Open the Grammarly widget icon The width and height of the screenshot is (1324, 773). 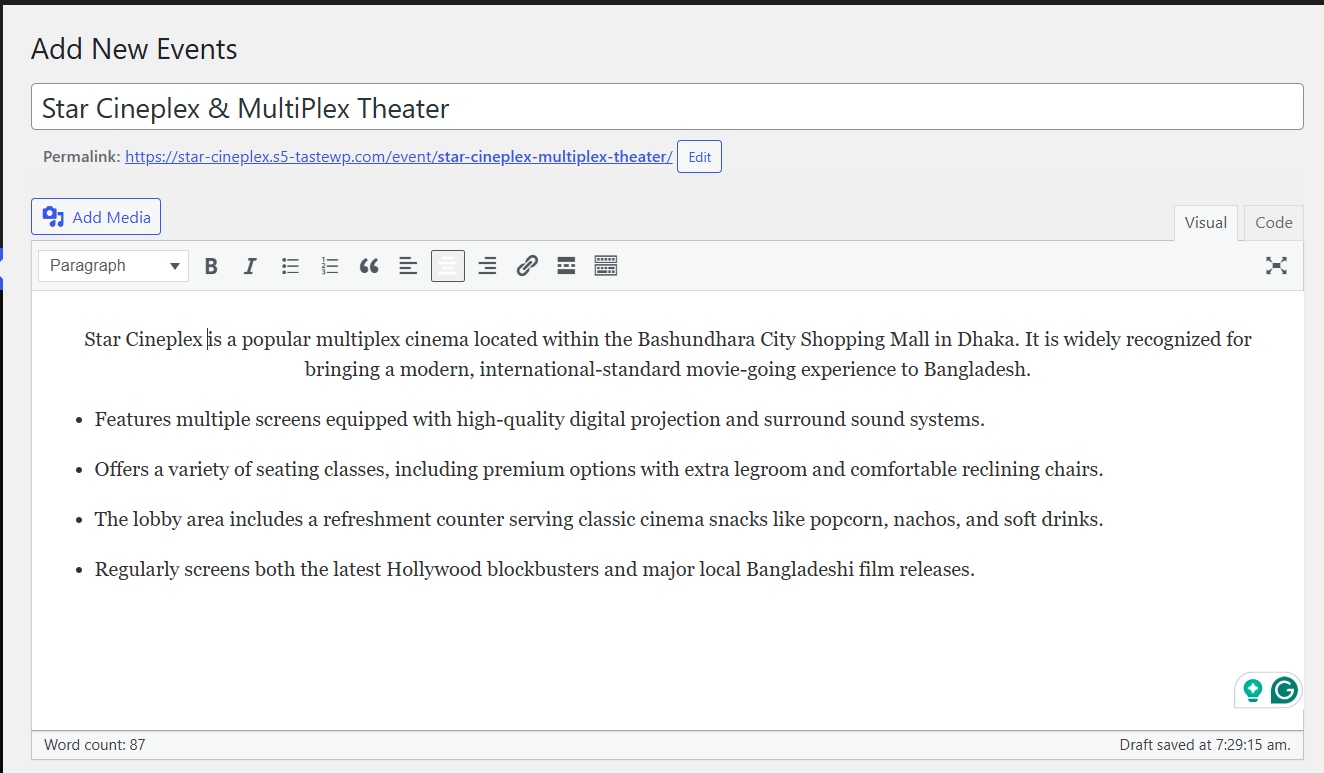[1284, 690]
